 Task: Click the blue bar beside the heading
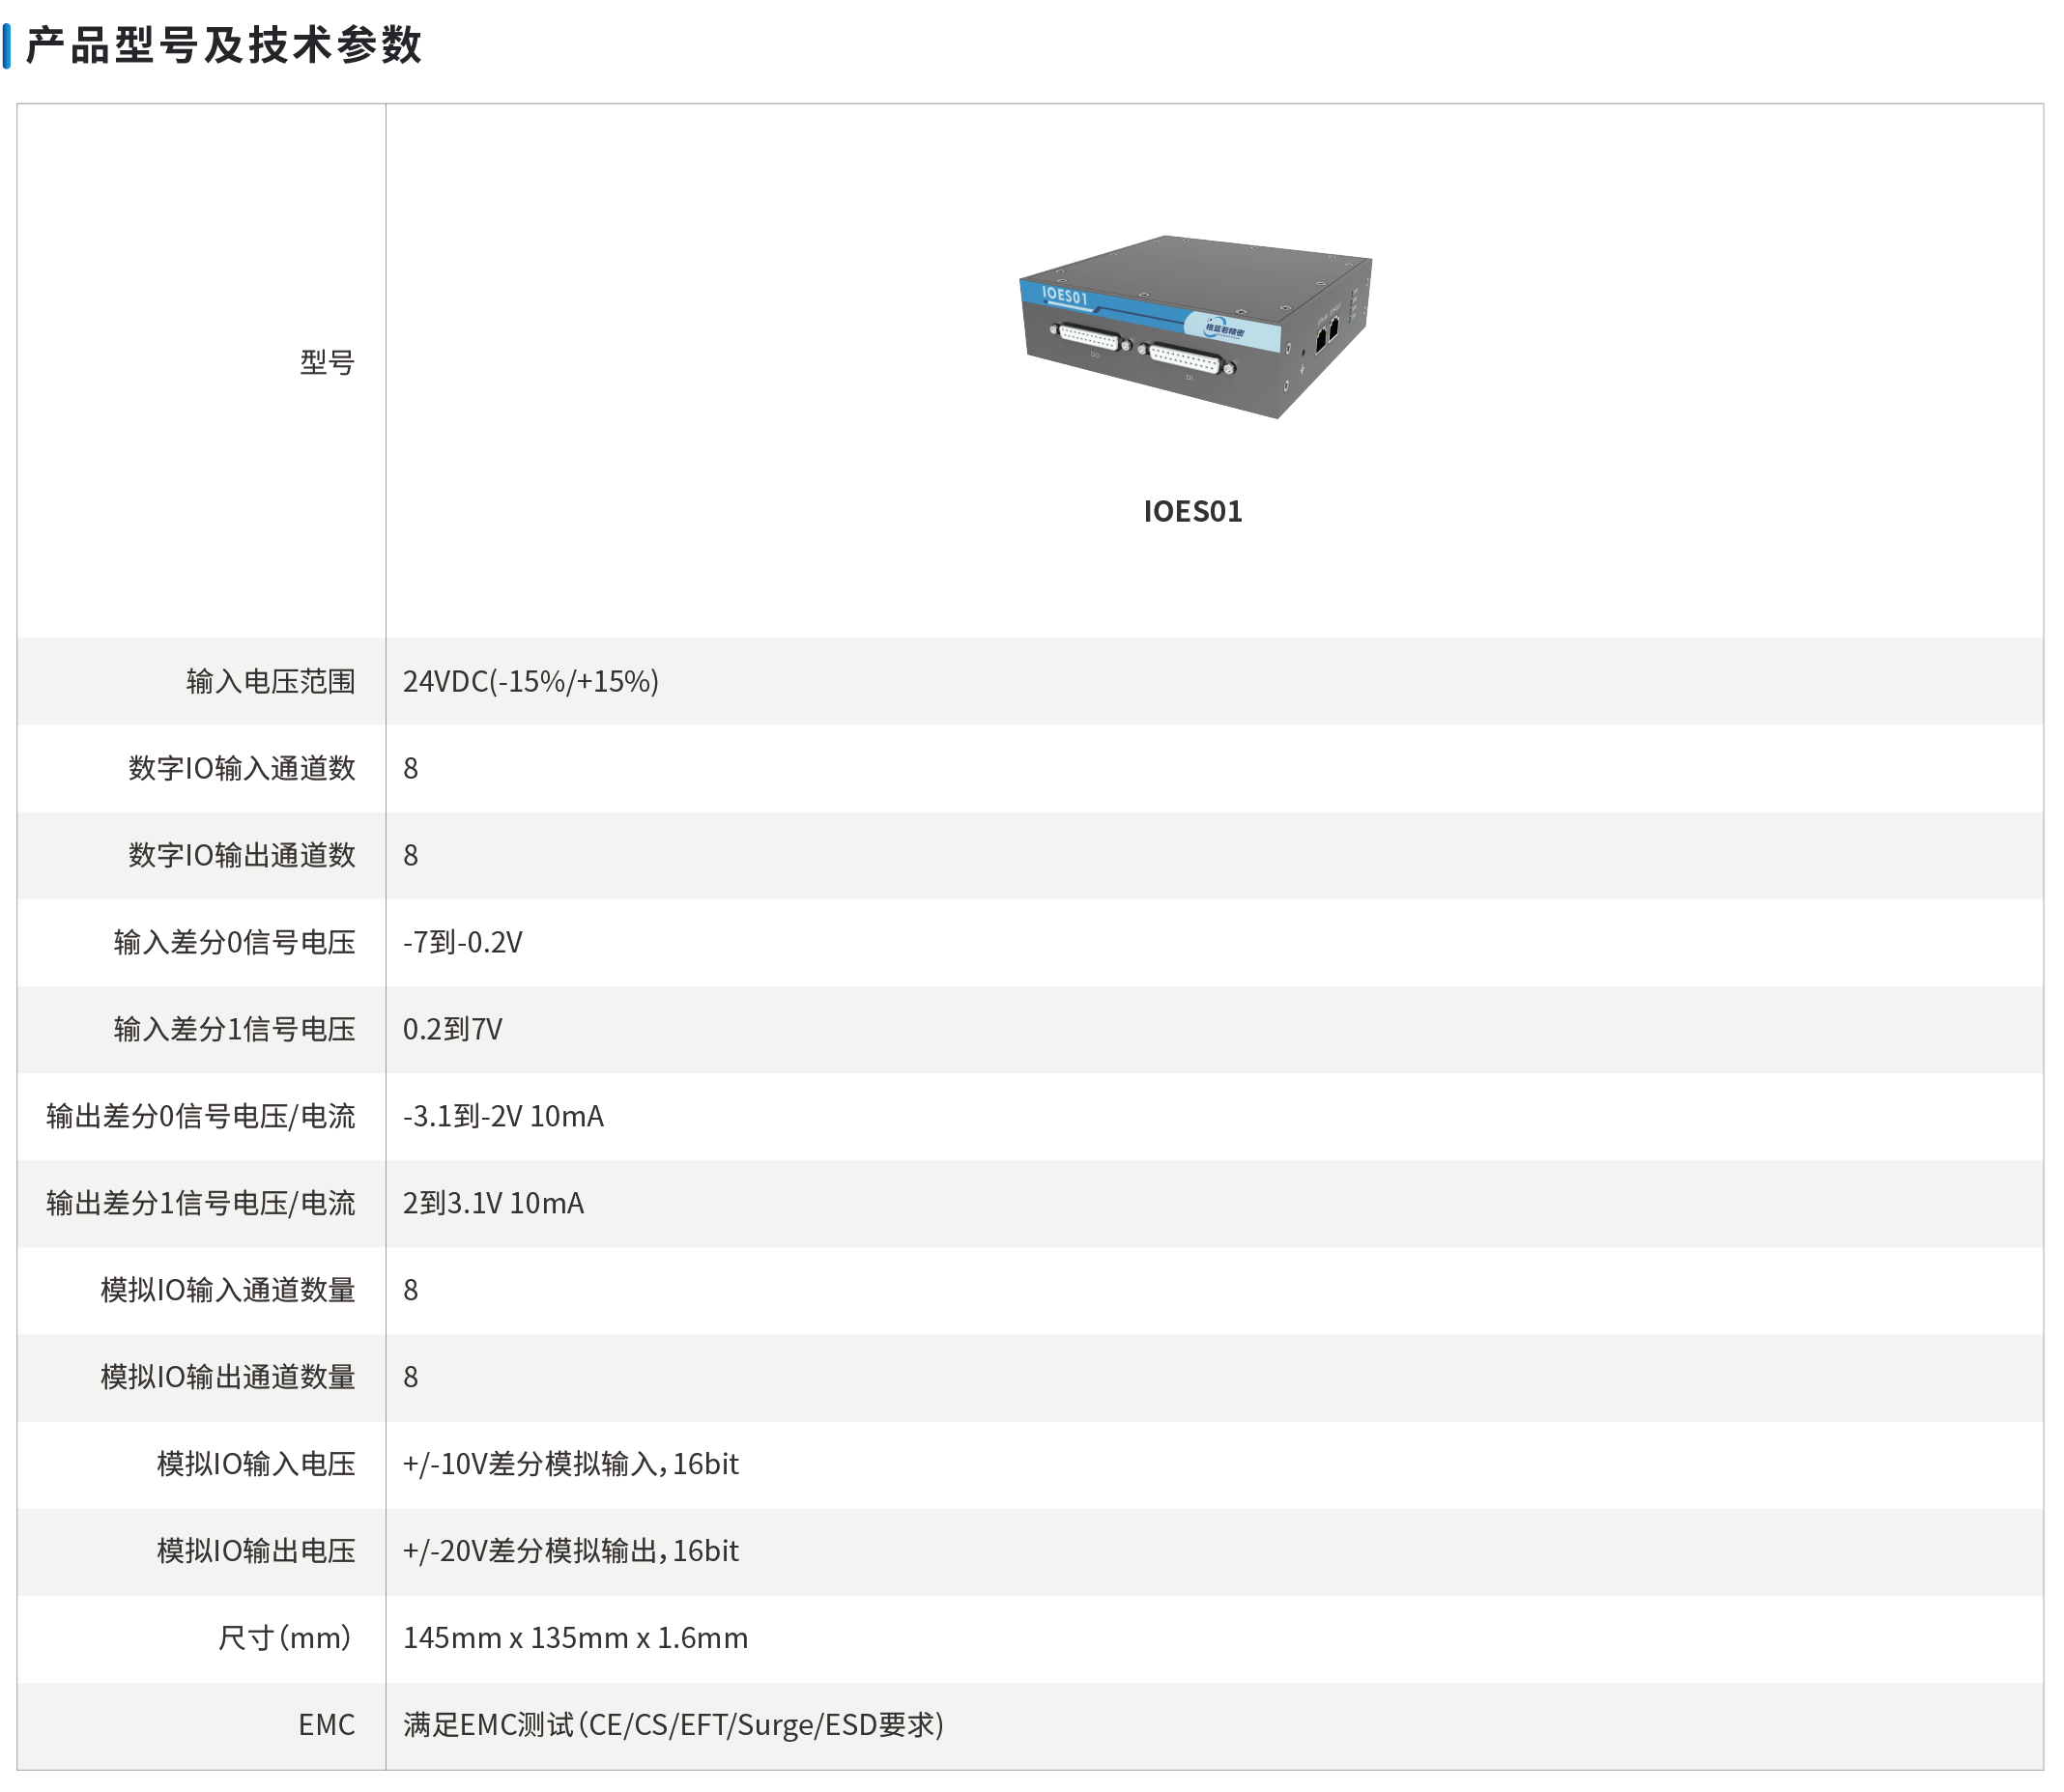7,46
